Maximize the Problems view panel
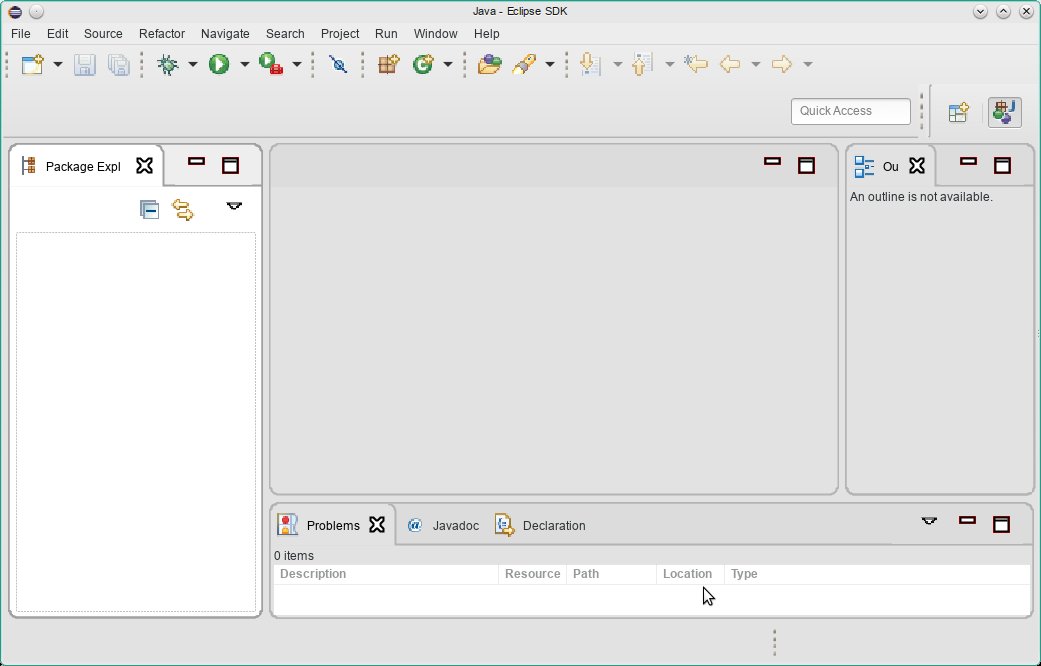 (1001, 525)
